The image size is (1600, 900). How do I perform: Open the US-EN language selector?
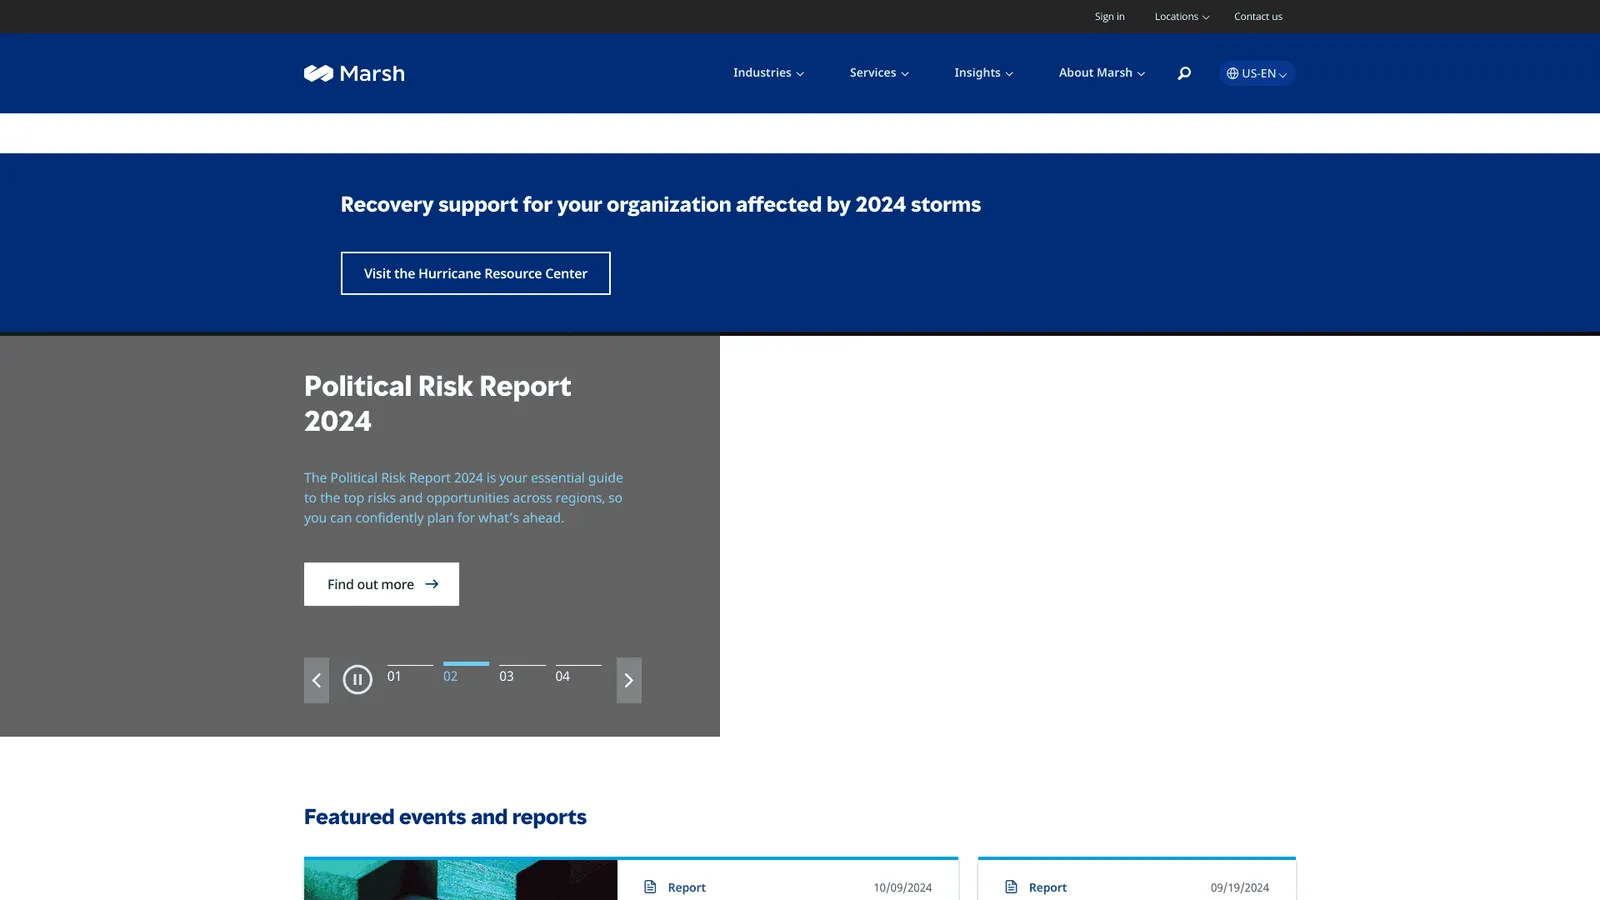coord(1257,73)
